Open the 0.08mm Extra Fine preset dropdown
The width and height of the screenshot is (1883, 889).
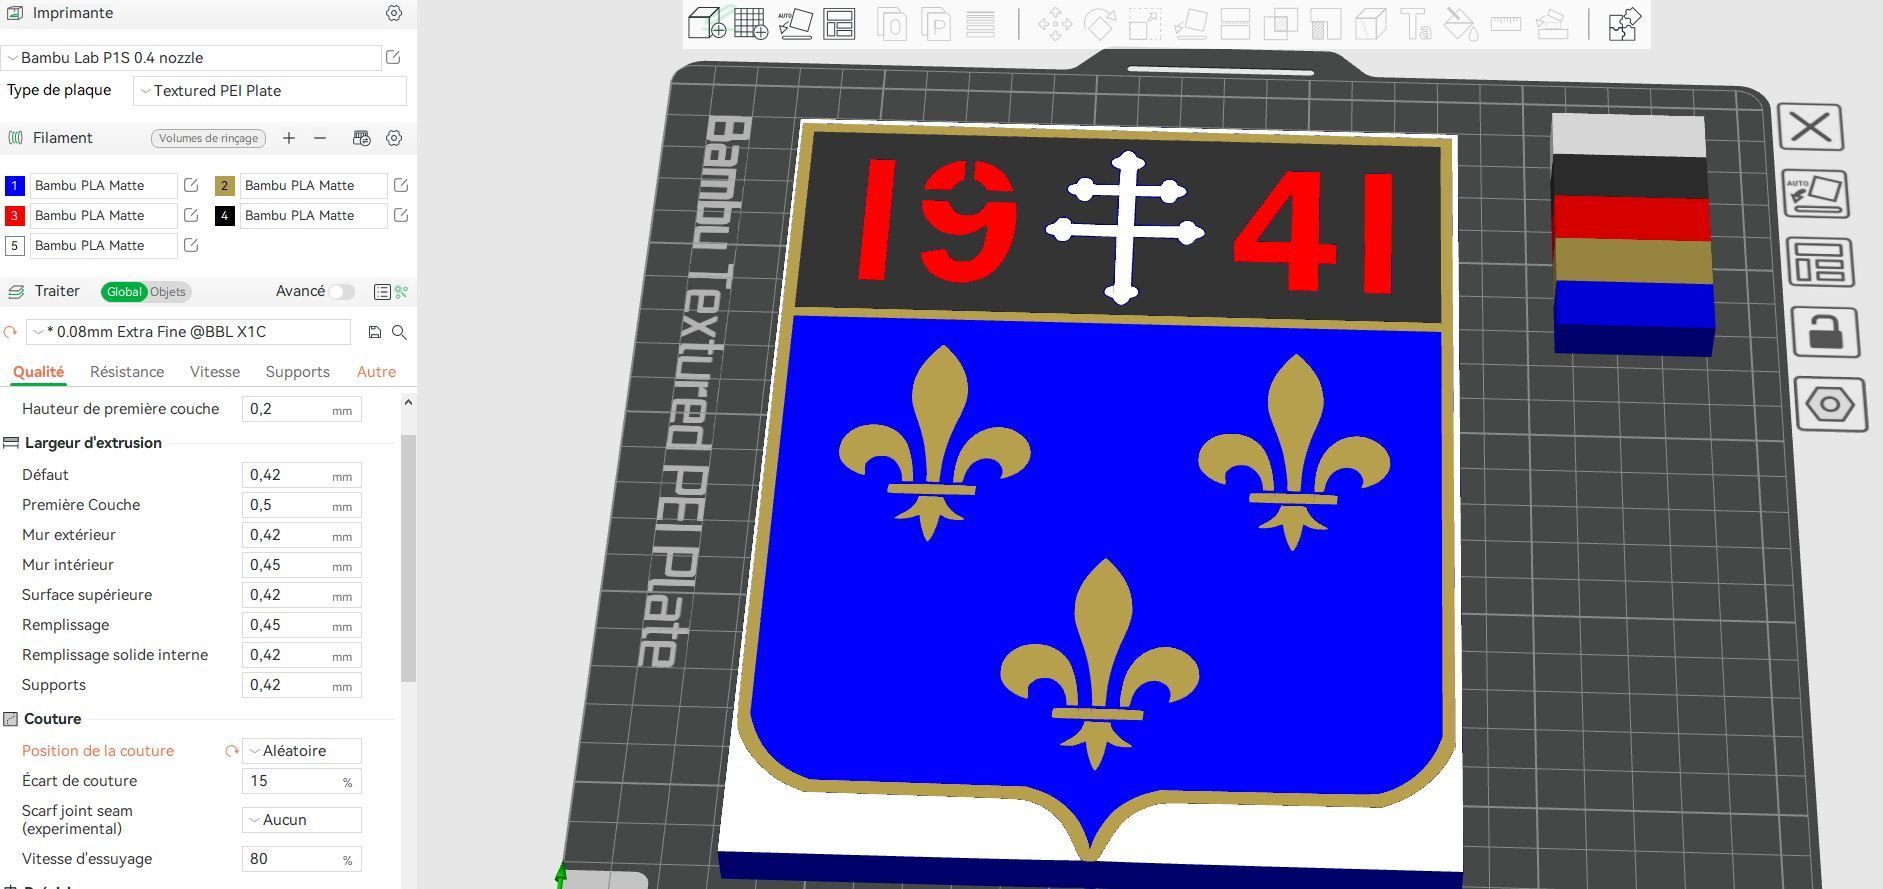pos(188,332)
